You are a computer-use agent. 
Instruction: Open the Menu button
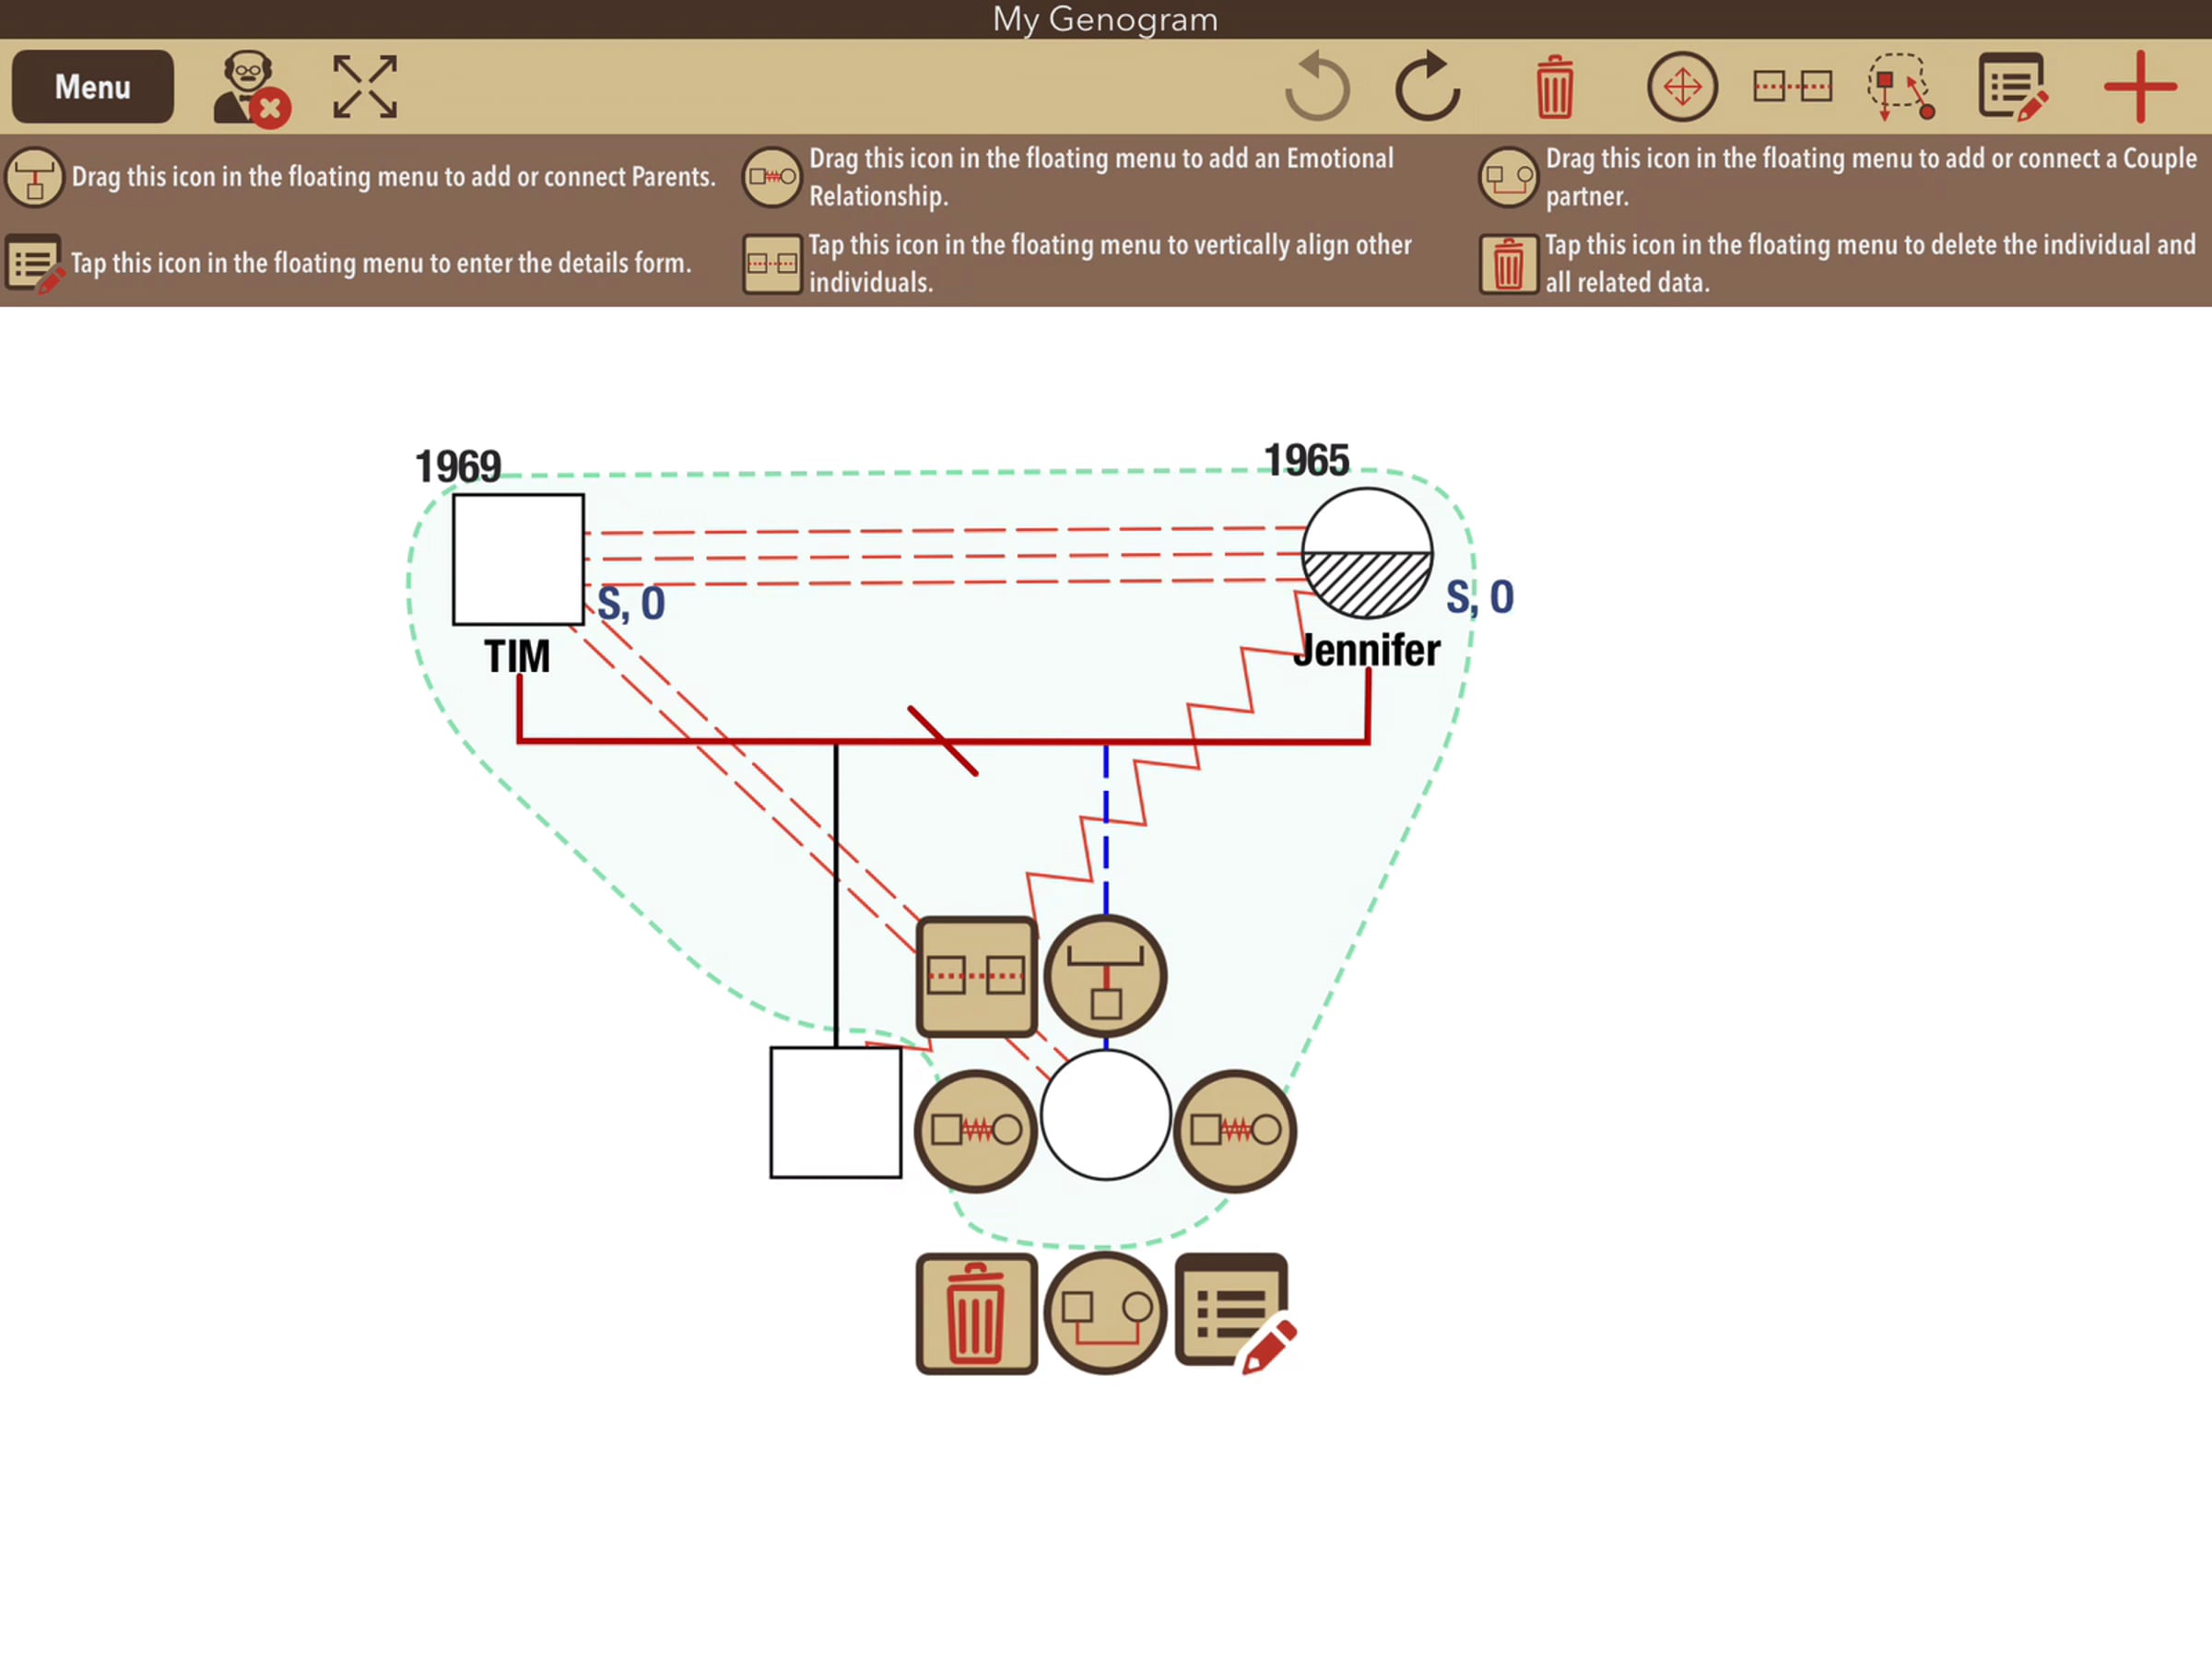(92, 87)
